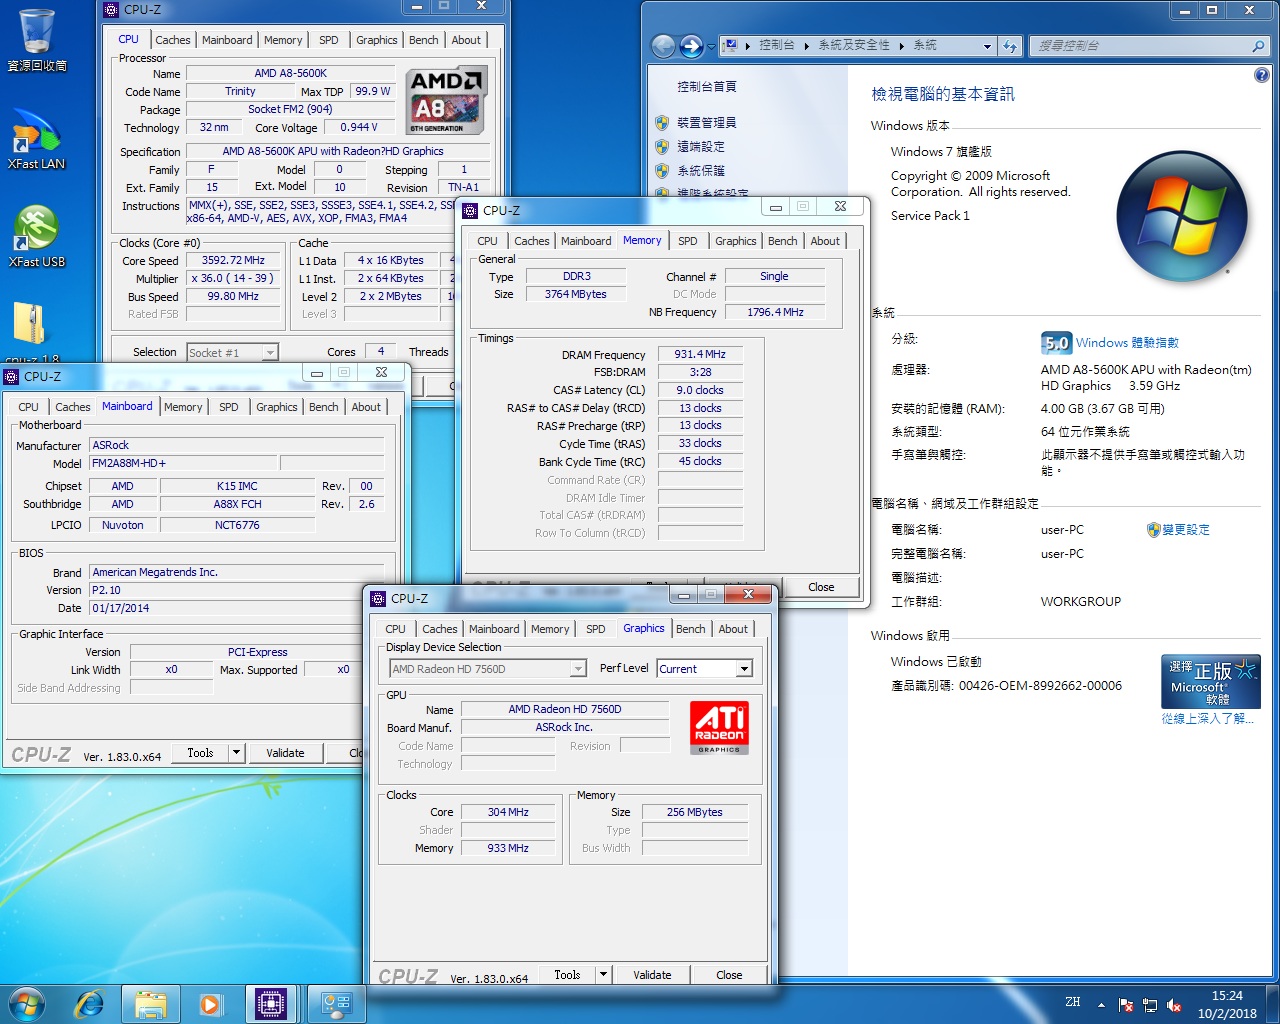
Task: Open Windows Explorer from the taskbar
Action: pos(150,1003)
